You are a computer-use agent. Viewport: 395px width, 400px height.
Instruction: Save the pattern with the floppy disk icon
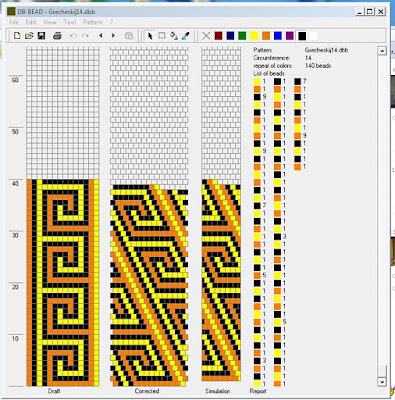(41, 36)
